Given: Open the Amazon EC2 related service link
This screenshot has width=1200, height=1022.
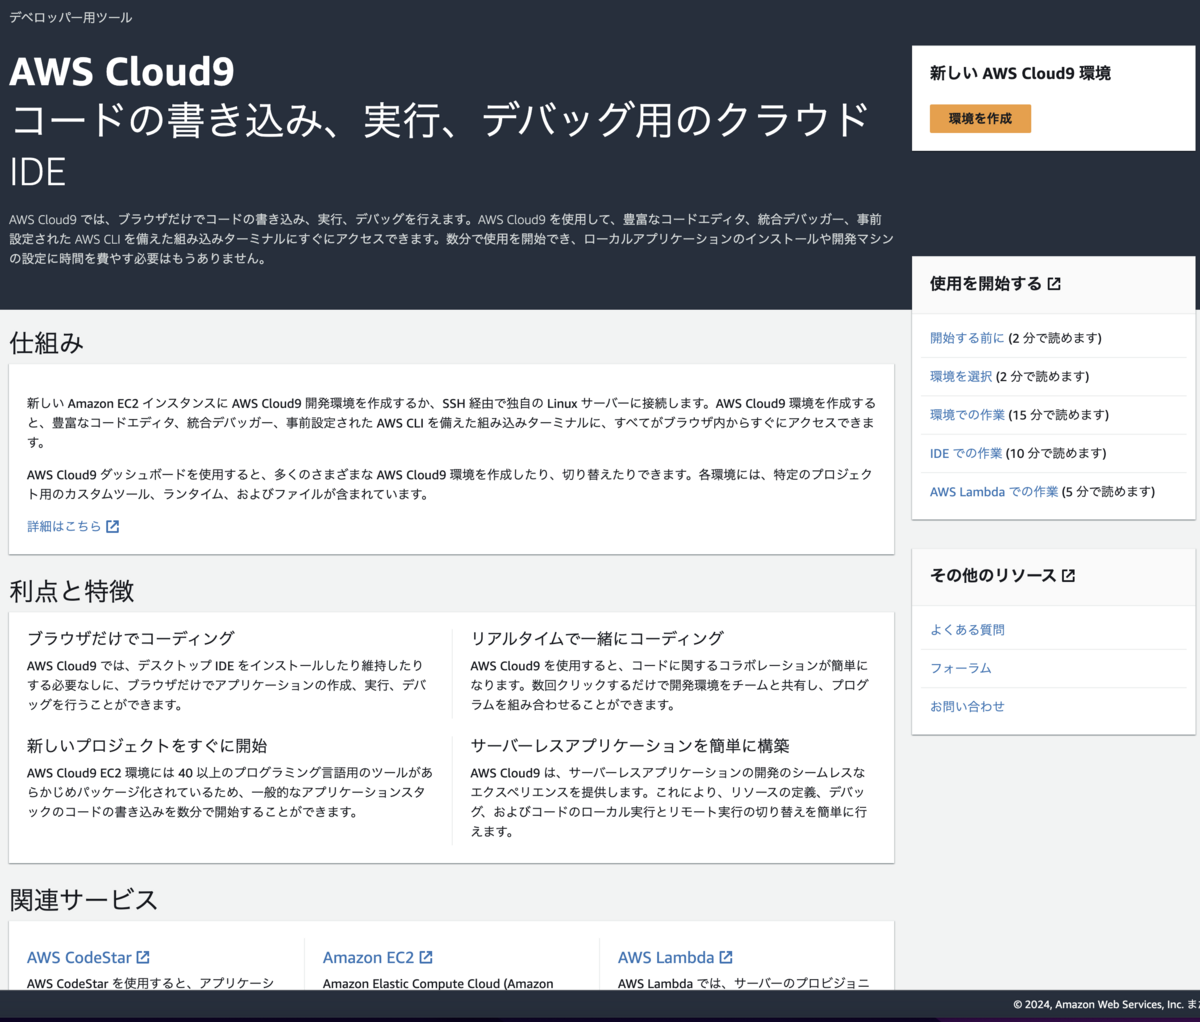Looking at the screenshot, I should click(368, 957).
